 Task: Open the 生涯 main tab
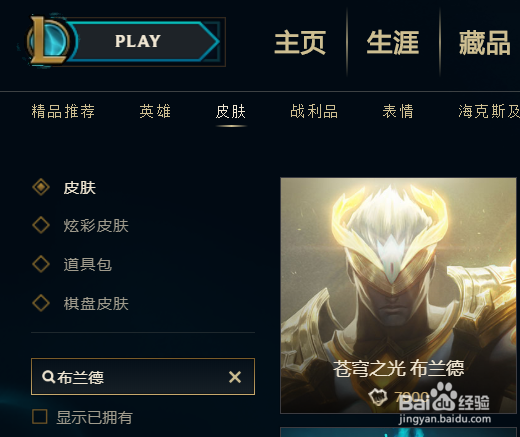393,42
